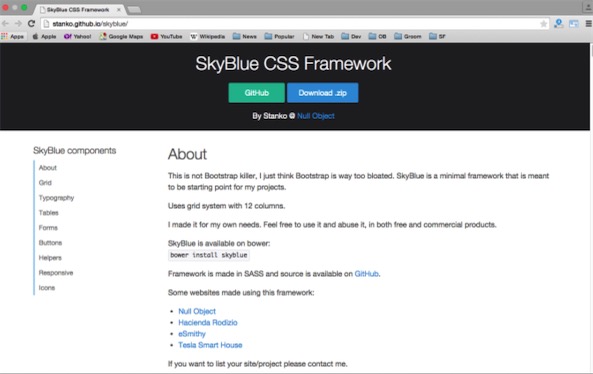Open the Tesla Smart House link
The height and width of the screenshot is (374, 593).
(x=210, y=345)
